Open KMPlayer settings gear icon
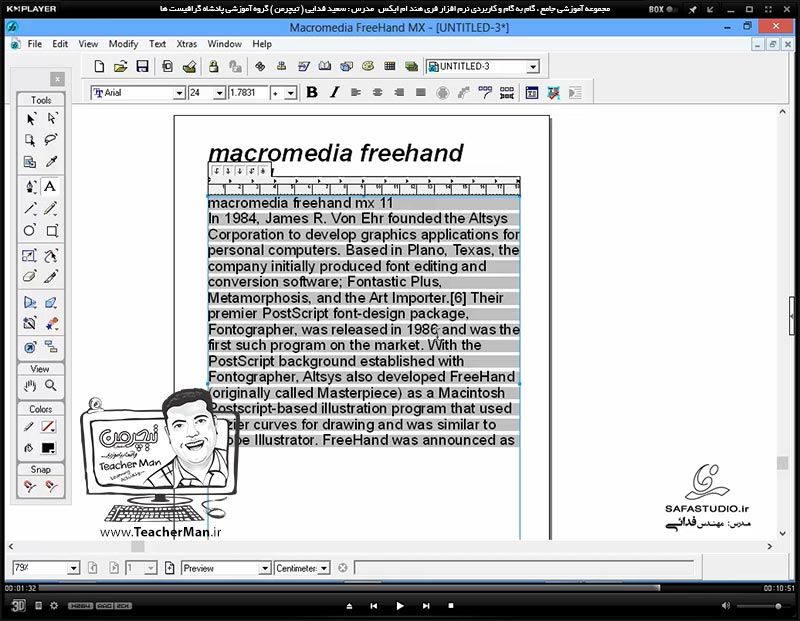This screenshot has height=621, width=800. [x=54, y=606]
